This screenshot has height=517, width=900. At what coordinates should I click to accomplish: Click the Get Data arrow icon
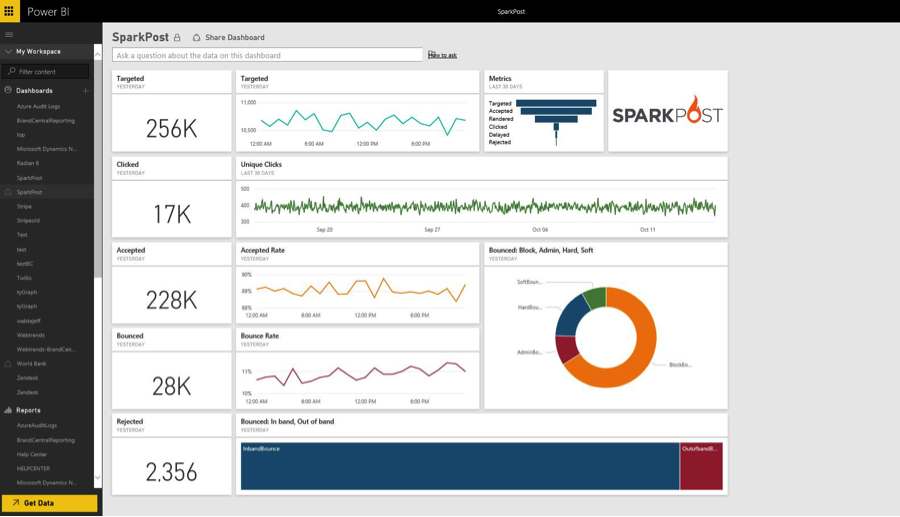[15, 503]
